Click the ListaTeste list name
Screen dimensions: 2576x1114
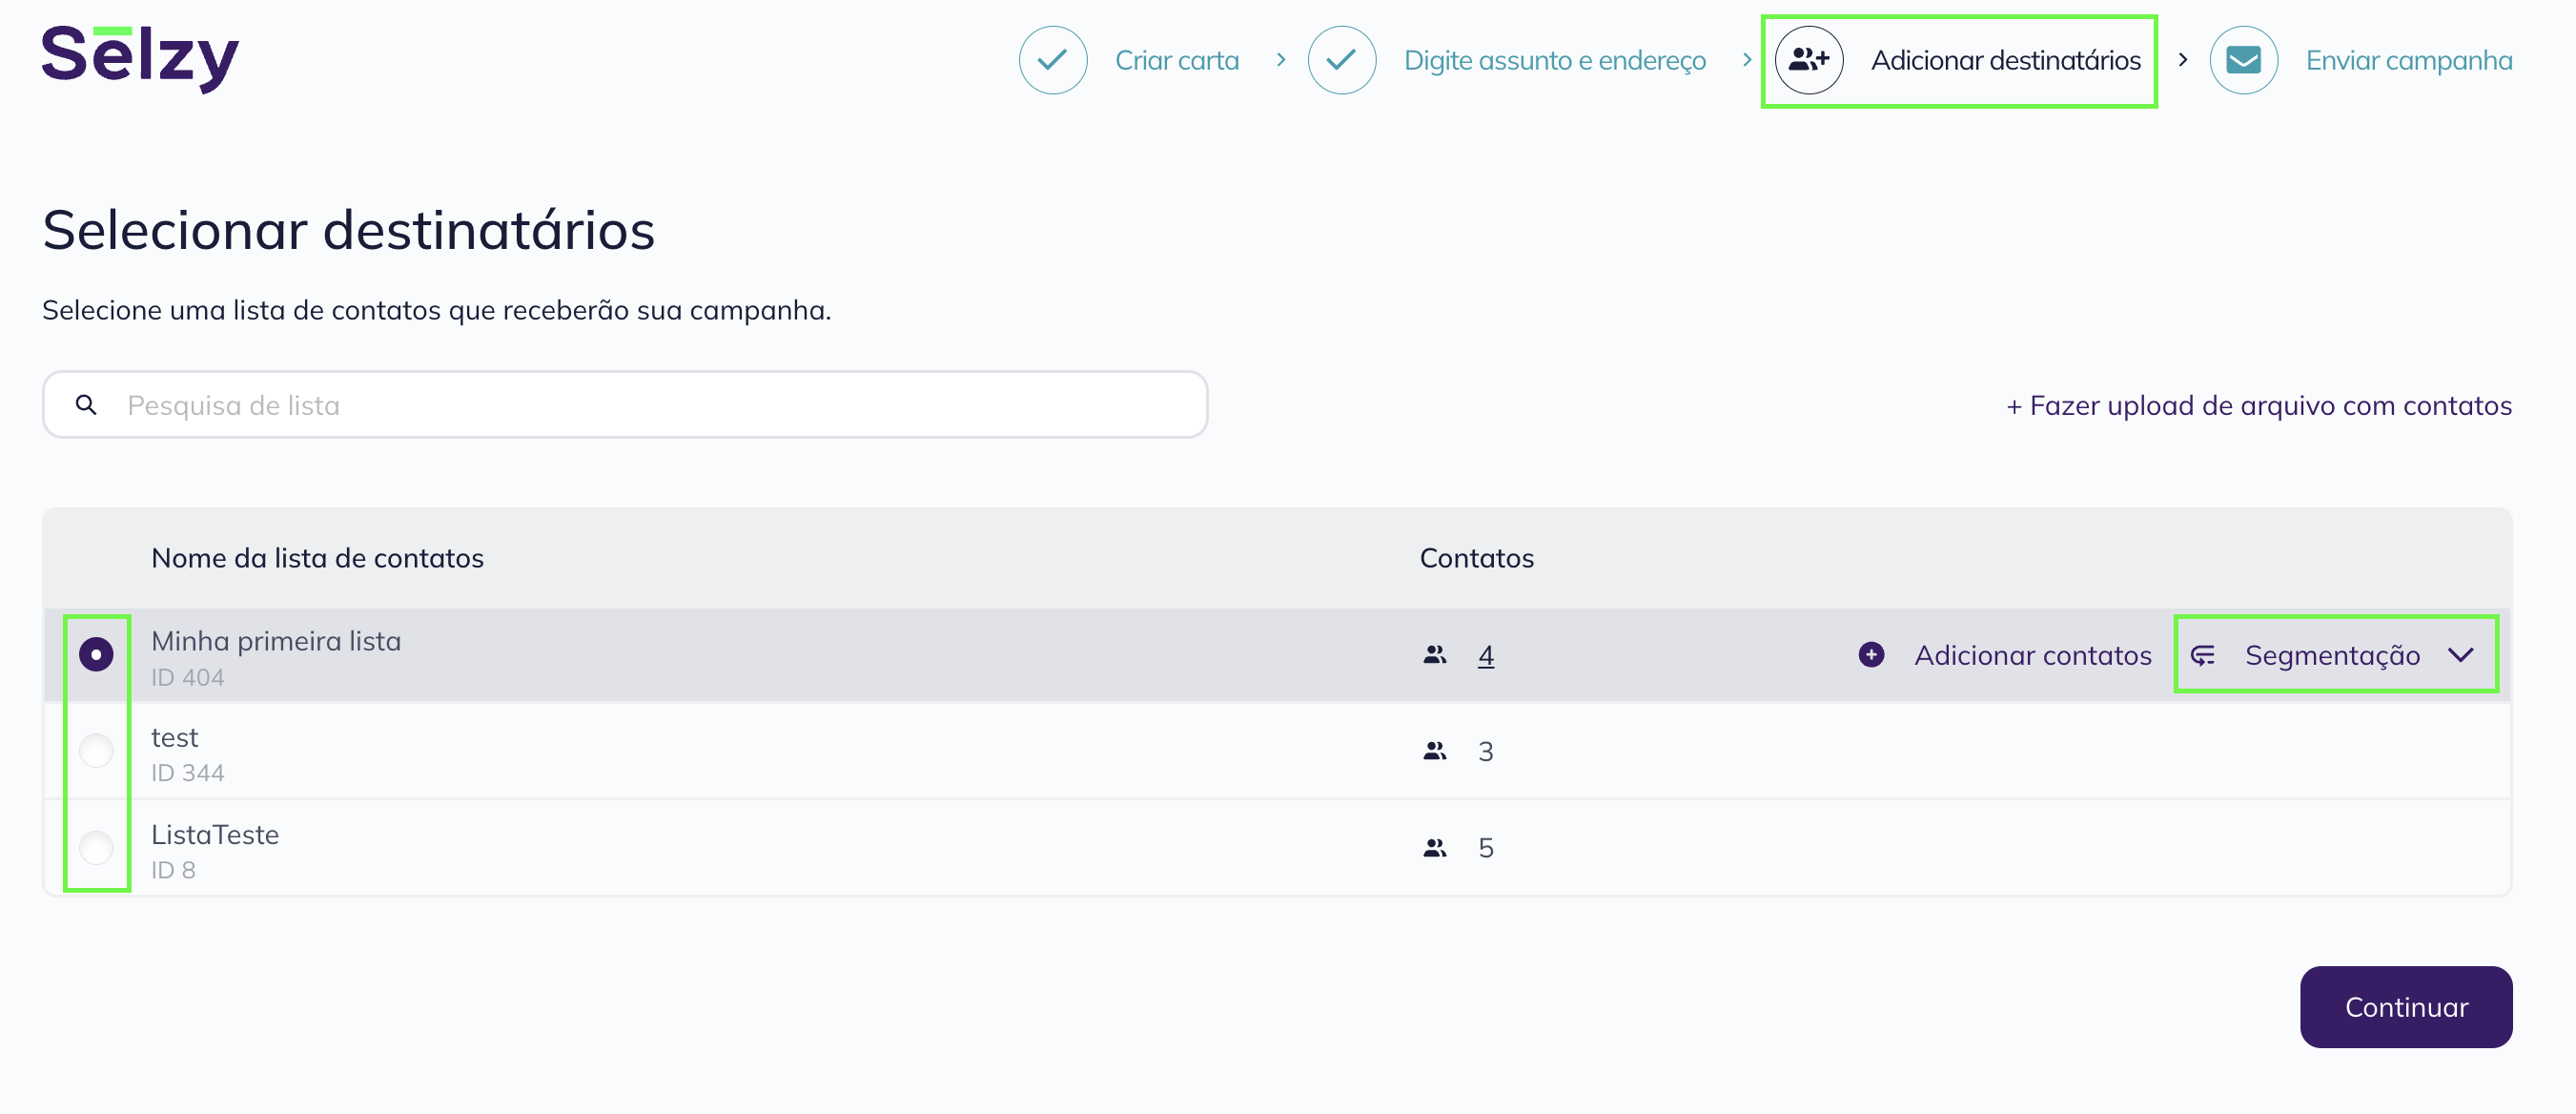[215, 835]
